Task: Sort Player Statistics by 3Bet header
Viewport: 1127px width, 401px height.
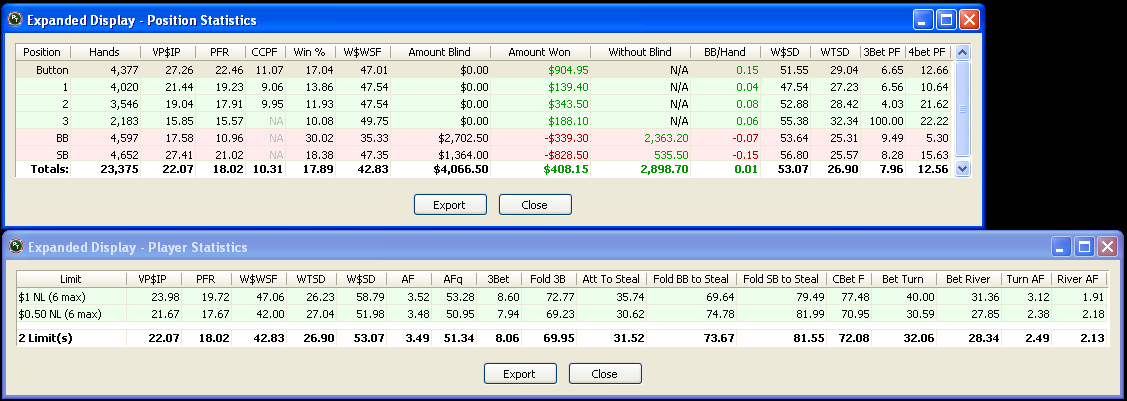Action: point(498,279)
